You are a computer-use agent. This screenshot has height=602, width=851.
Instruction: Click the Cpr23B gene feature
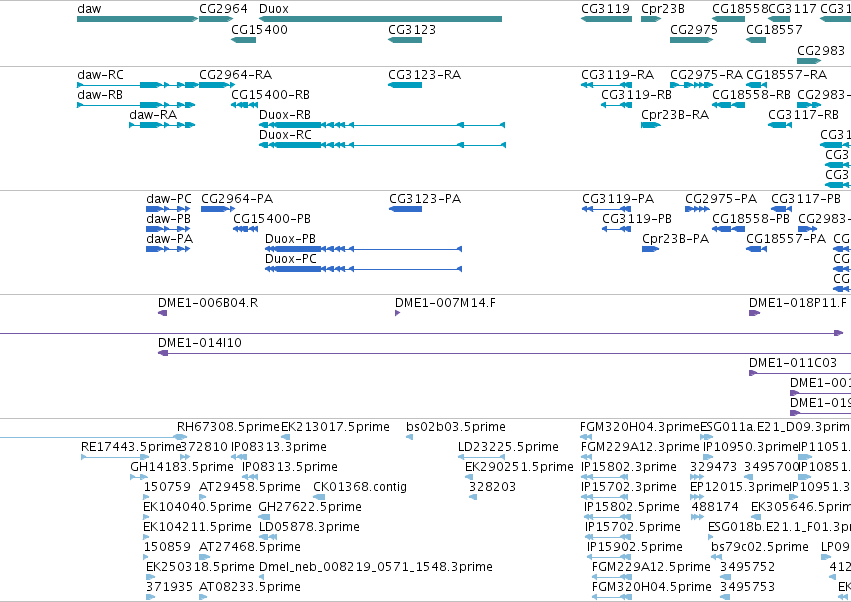(651, 19)
